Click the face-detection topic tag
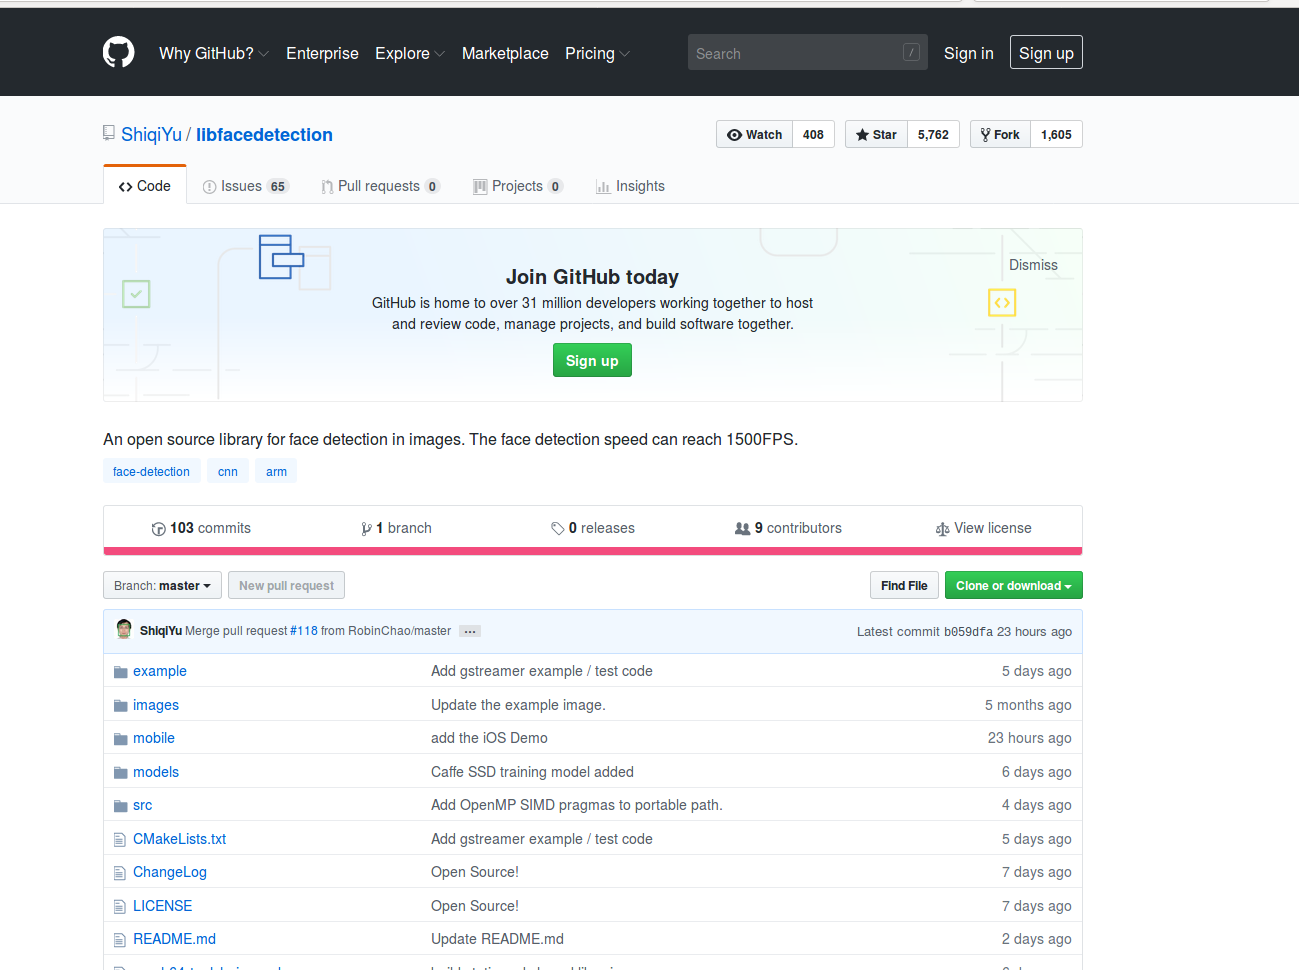 pos(151,471)
